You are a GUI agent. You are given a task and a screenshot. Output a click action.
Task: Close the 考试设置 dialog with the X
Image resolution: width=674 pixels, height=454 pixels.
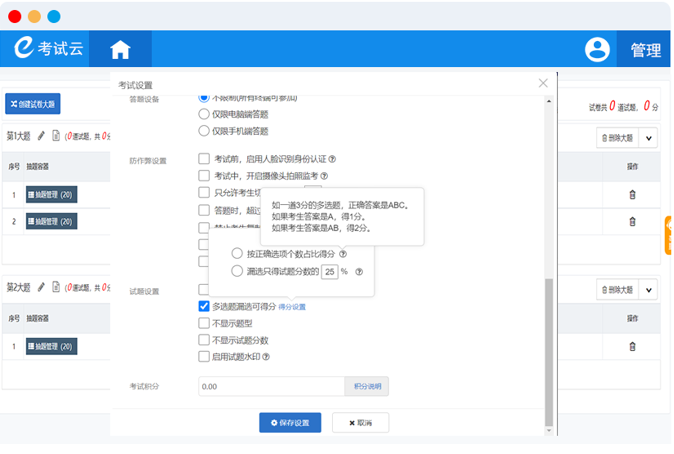tap(543, 83)
